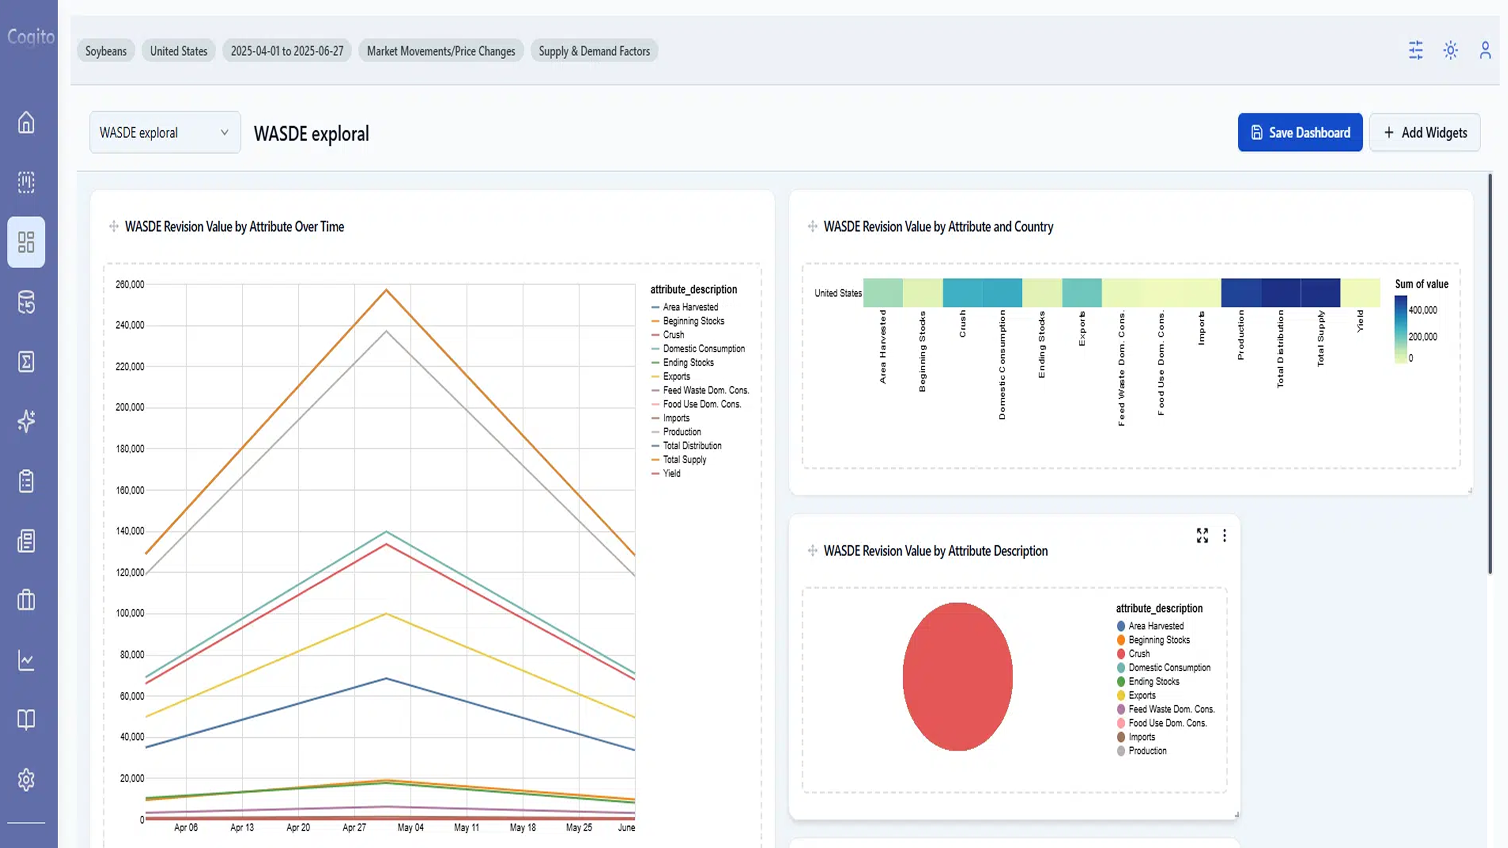Click the Production cell in the heatmap
This screenshot has height=848, width=1508.
coord(1240,292)
